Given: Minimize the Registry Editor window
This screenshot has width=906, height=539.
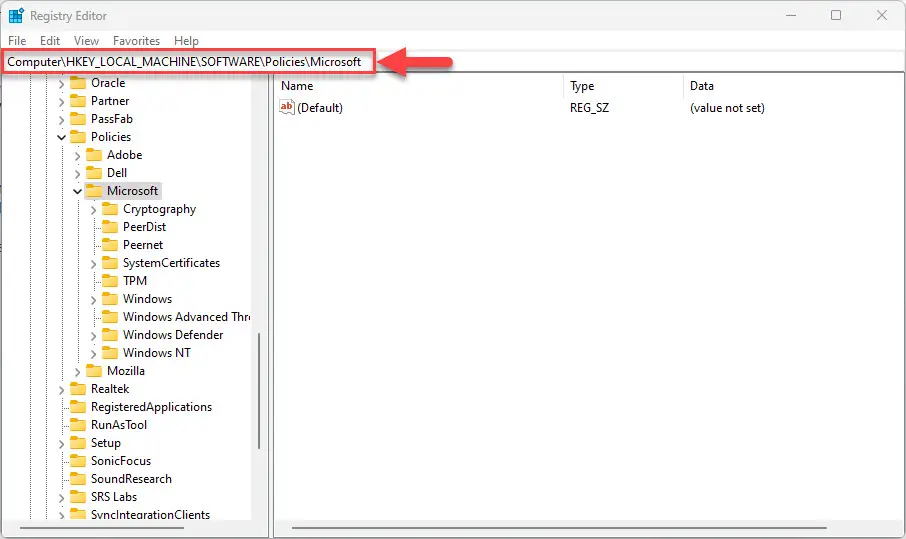Looking at the screenshot, I should click(791, 16).
